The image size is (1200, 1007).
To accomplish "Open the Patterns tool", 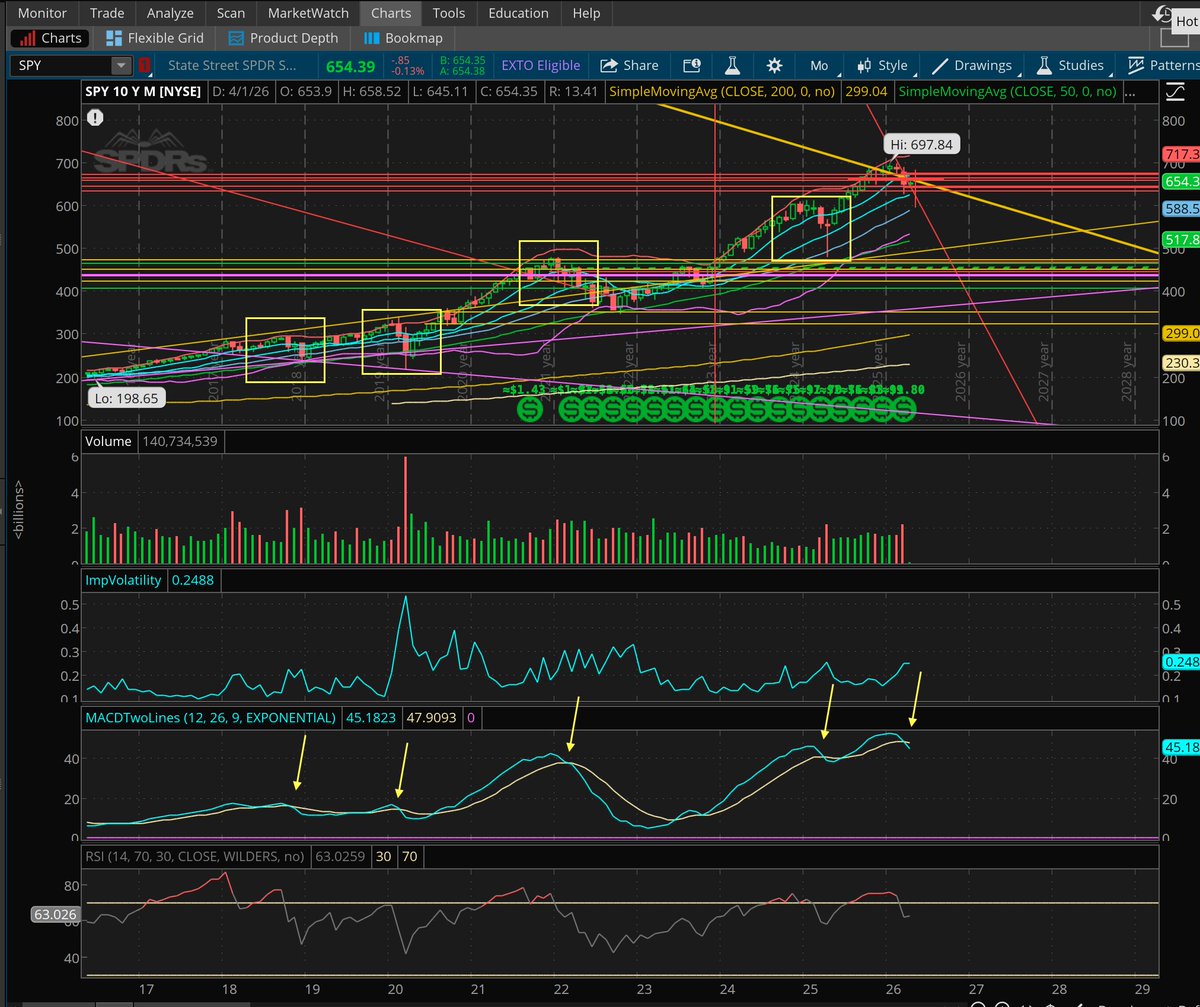I will point(1162,65).
